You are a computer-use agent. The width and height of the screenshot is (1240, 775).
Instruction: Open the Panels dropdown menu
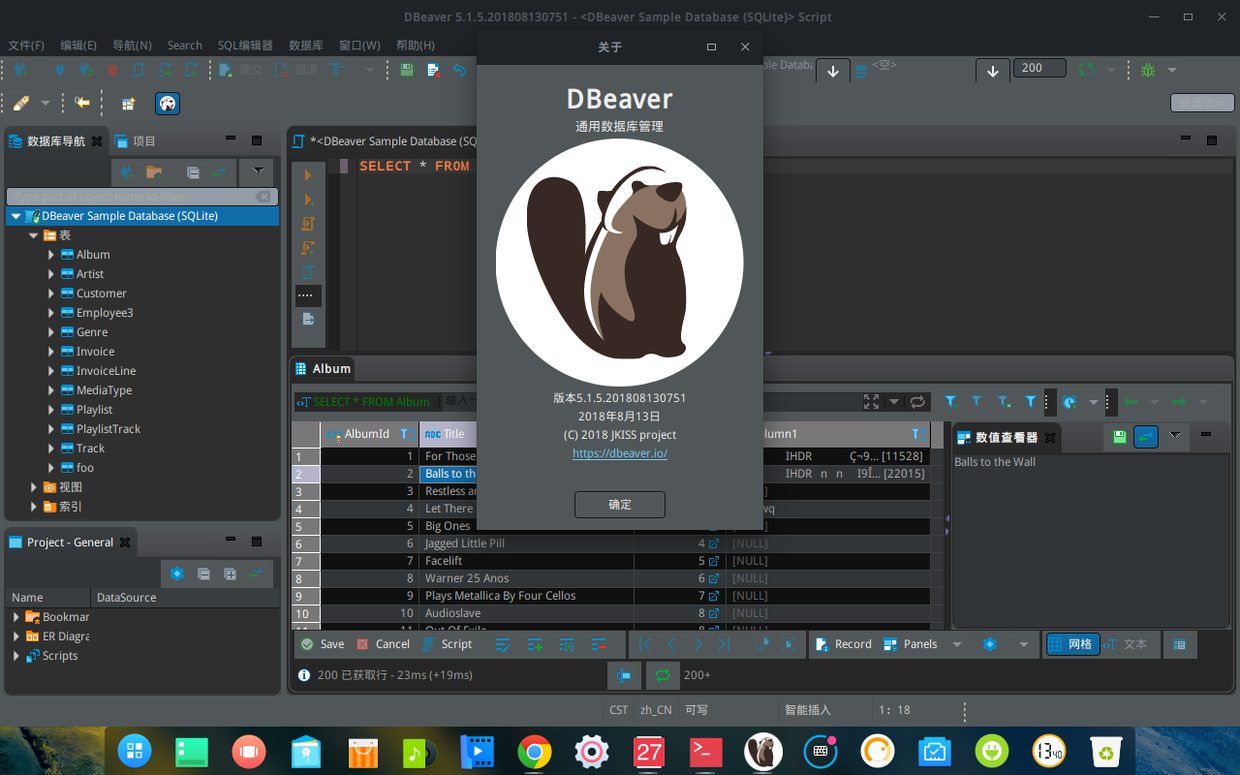(x=957, y=645)
